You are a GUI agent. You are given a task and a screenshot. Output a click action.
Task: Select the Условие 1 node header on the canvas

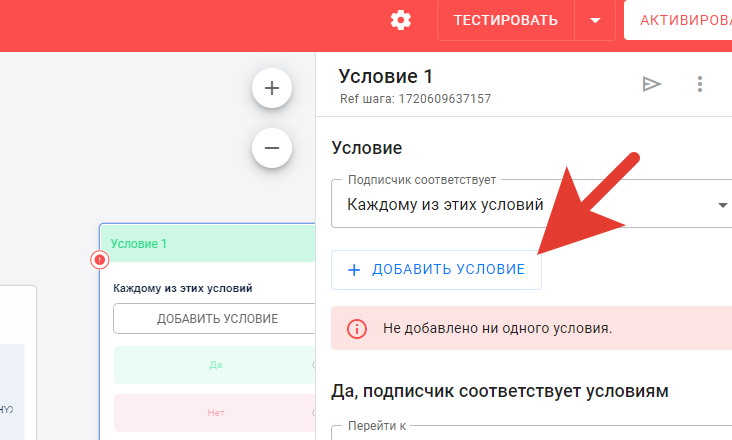point(208,244)
